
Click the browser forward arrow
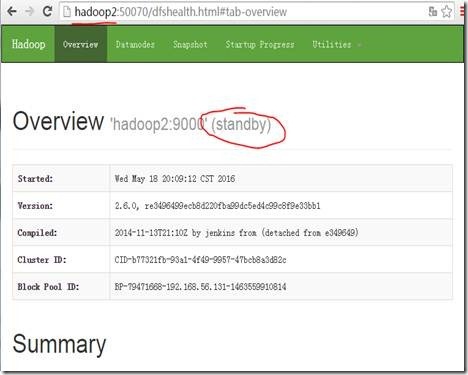tap(30, 11)
